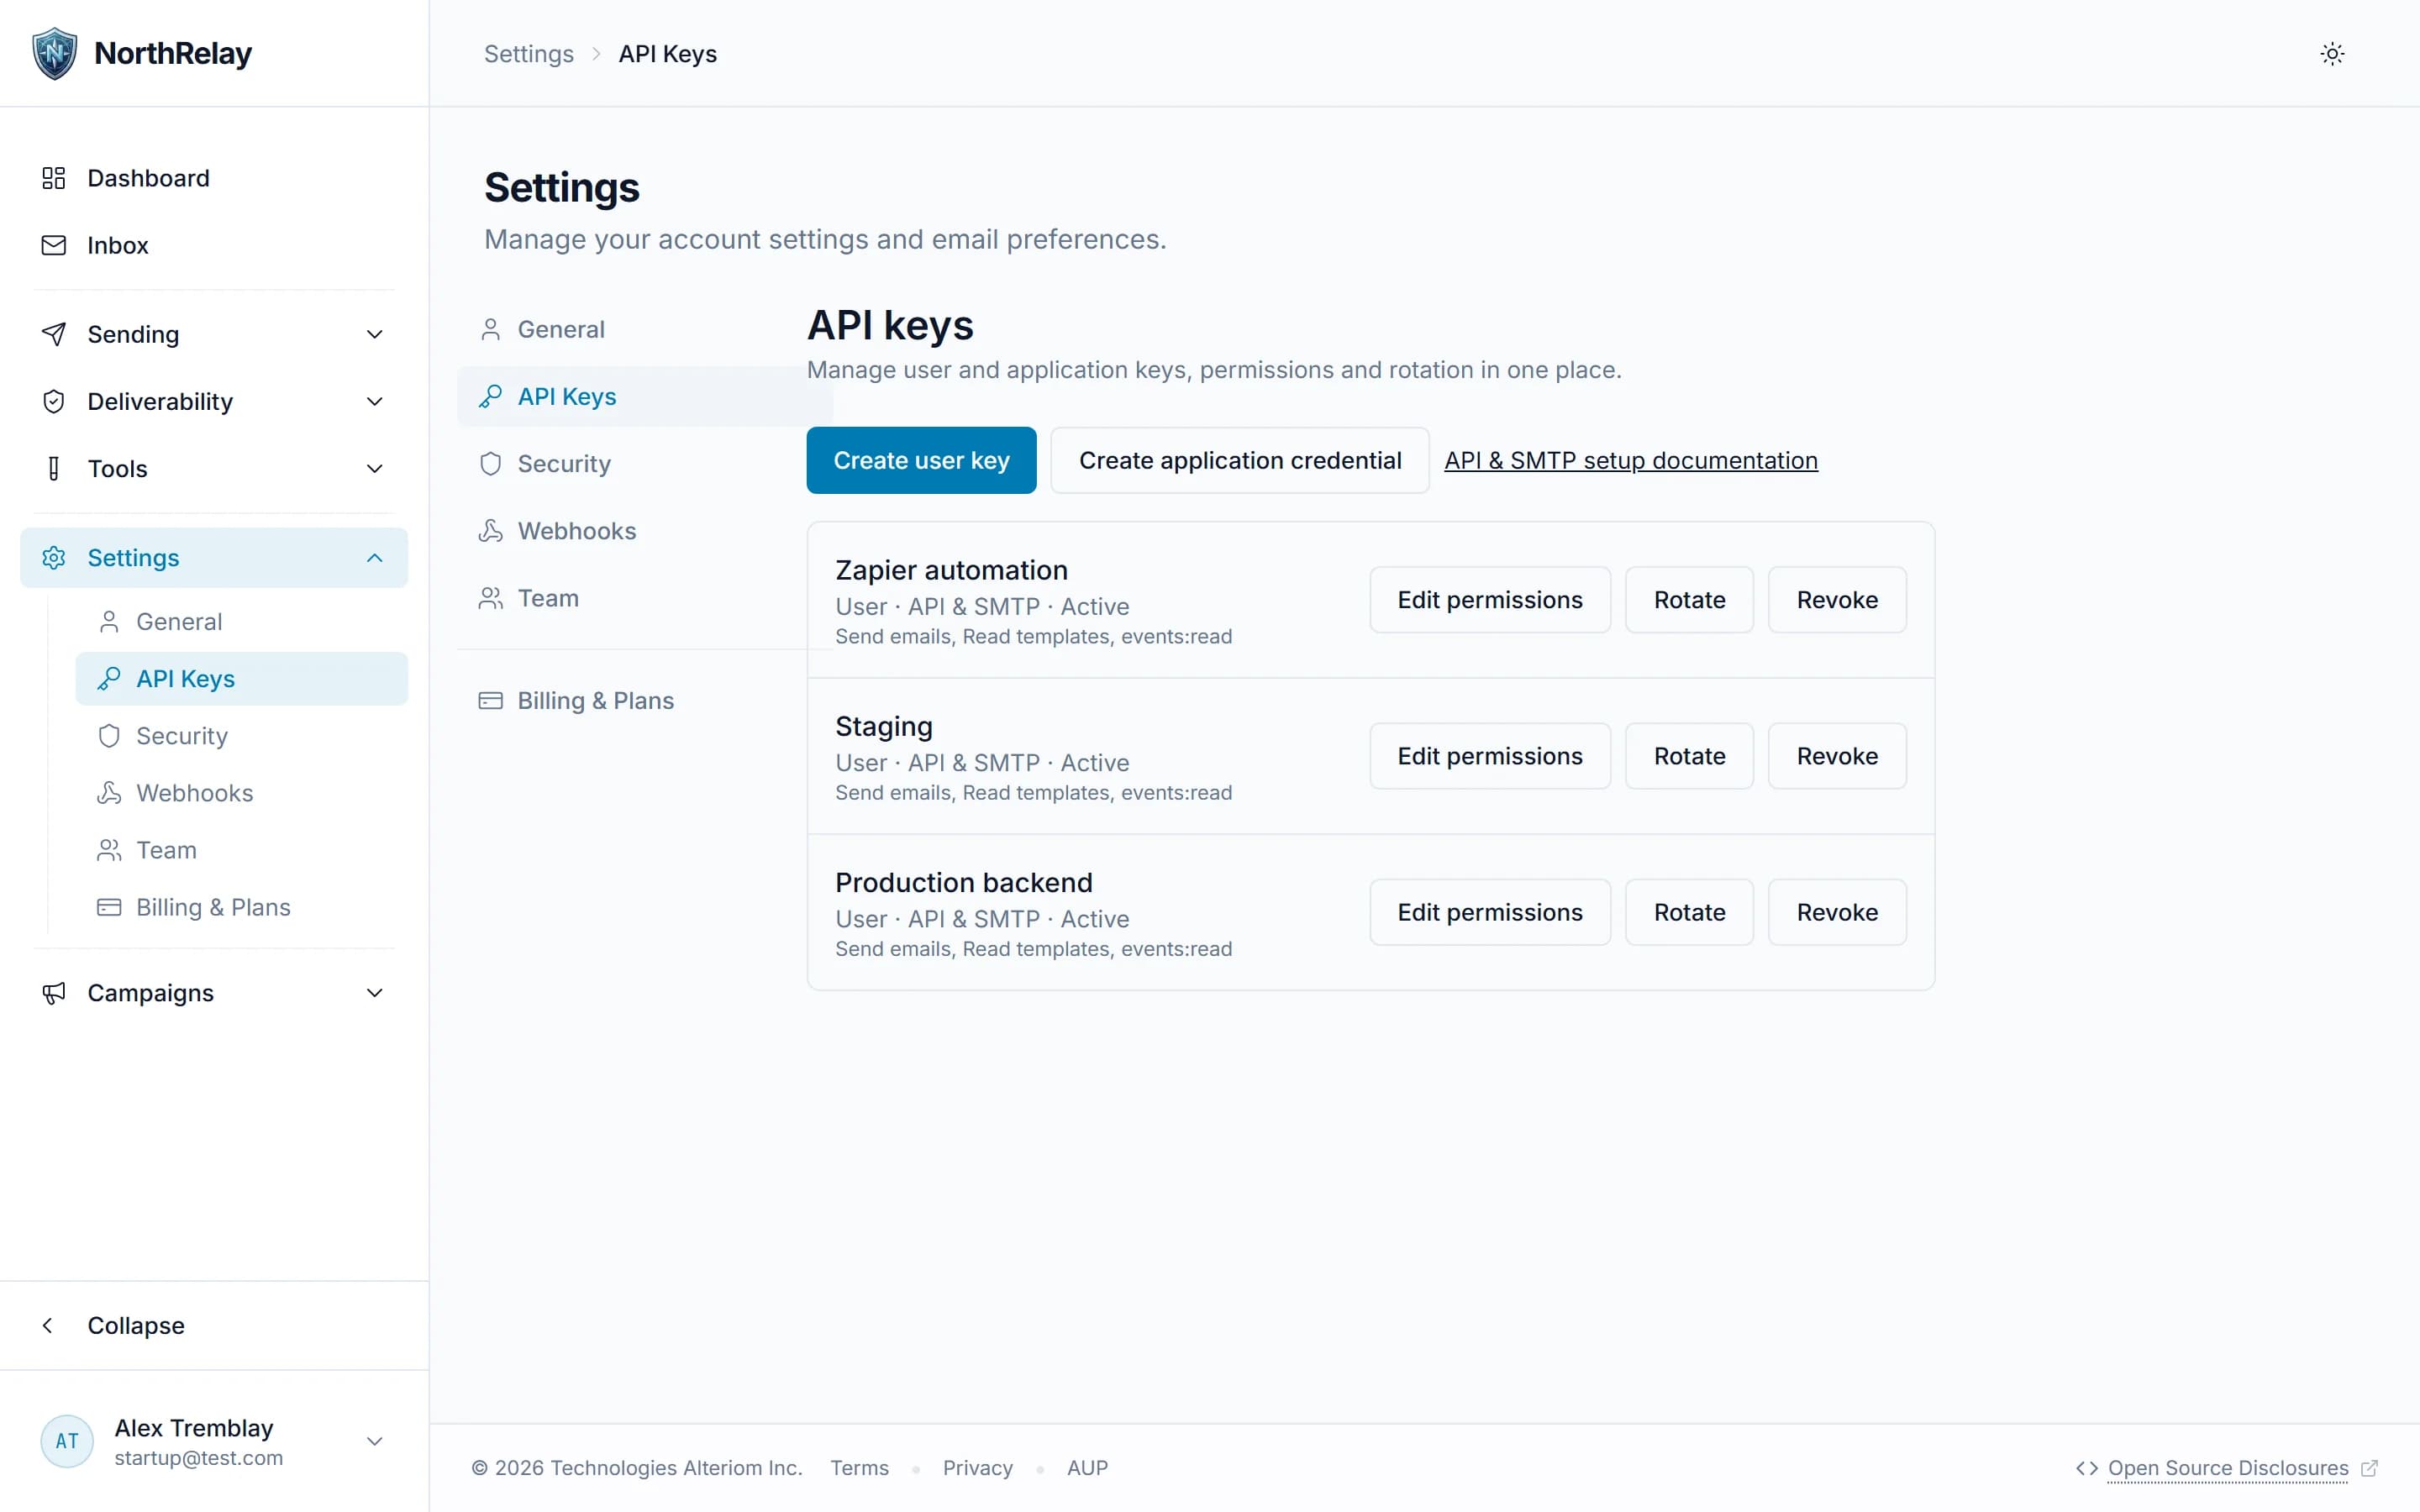
Task: Open API & SMTP setup documentation link
Action: point(1630,460)
